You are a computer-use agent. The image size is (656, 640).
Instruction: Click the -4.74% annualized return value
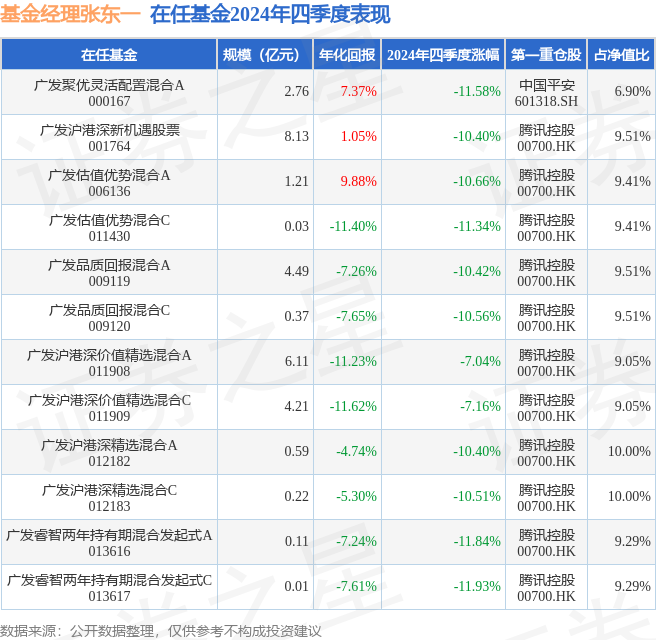tap(356, 451)
